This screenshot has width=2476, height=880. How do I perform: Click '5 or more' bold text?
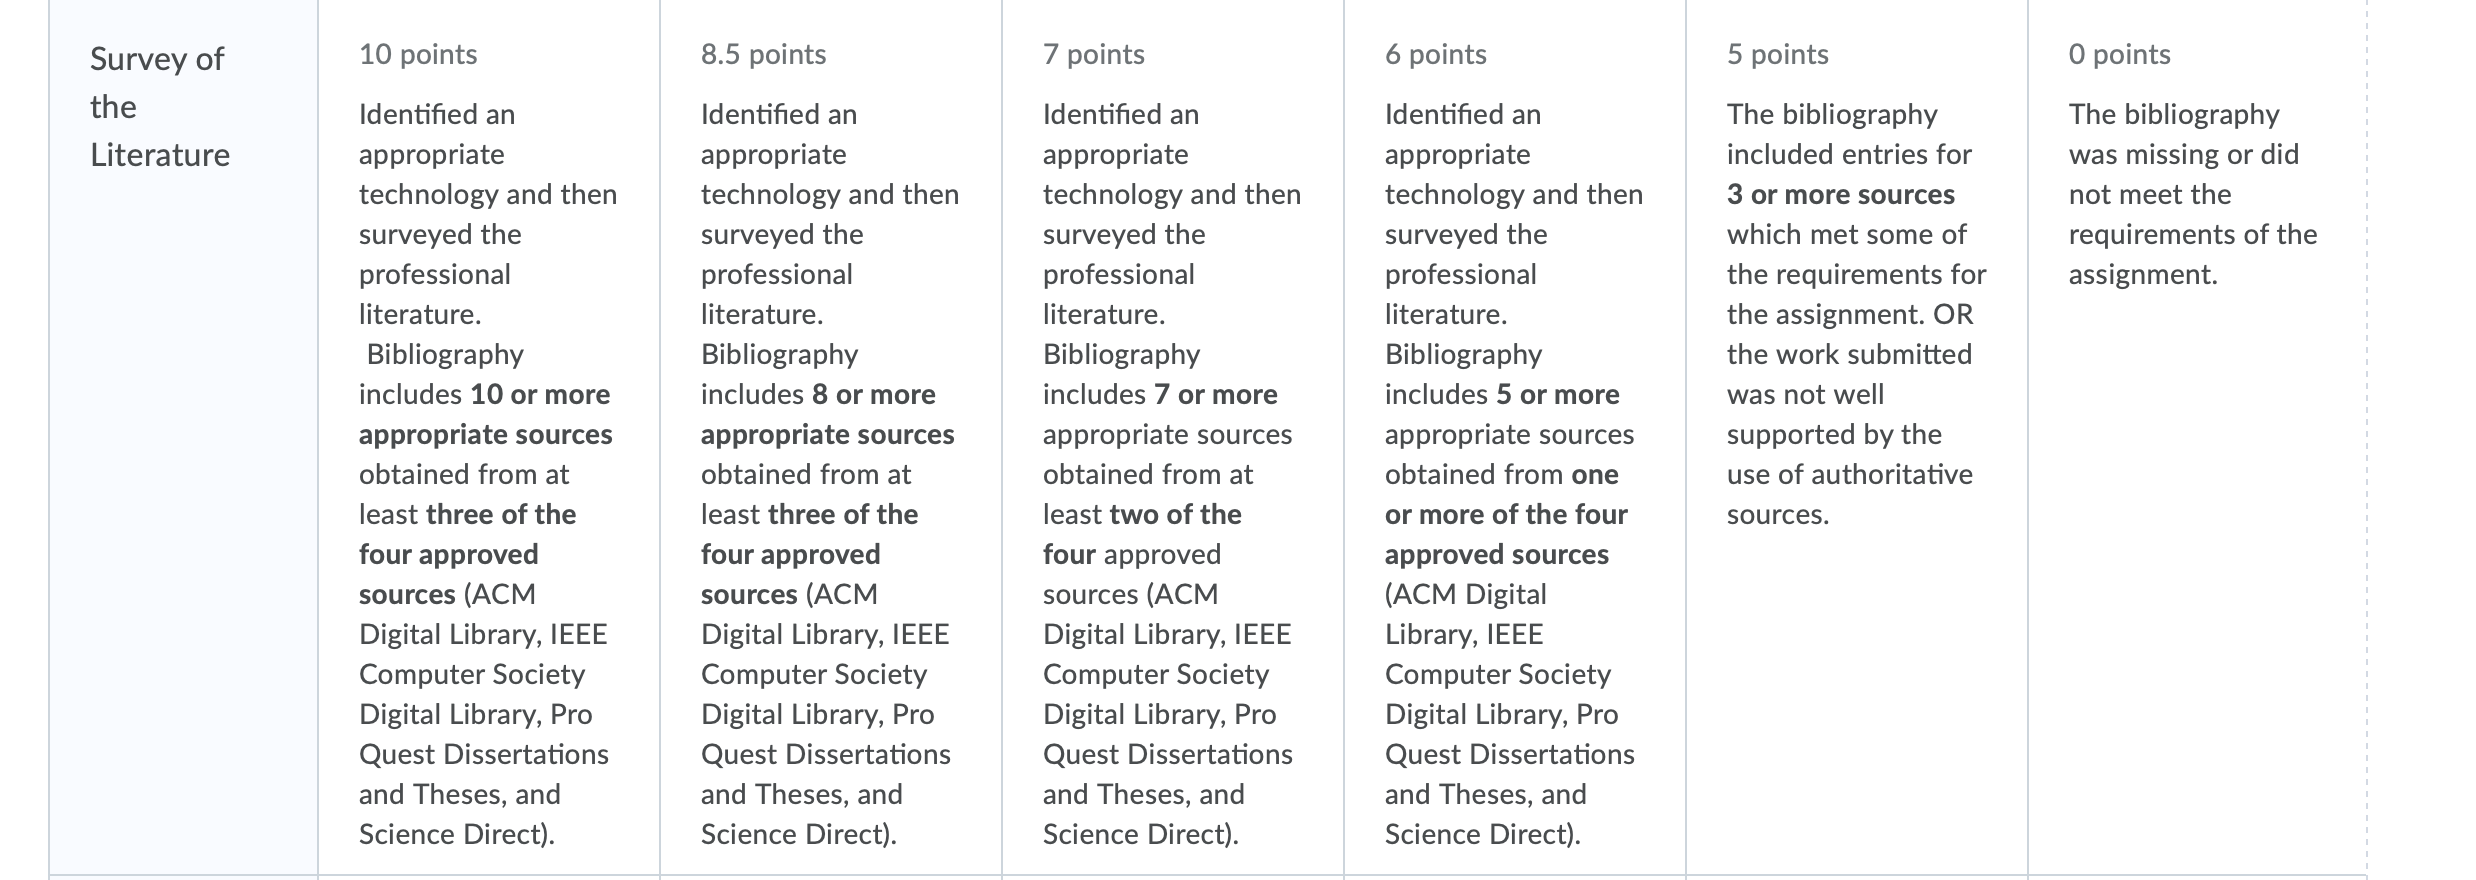(1557, 394)
